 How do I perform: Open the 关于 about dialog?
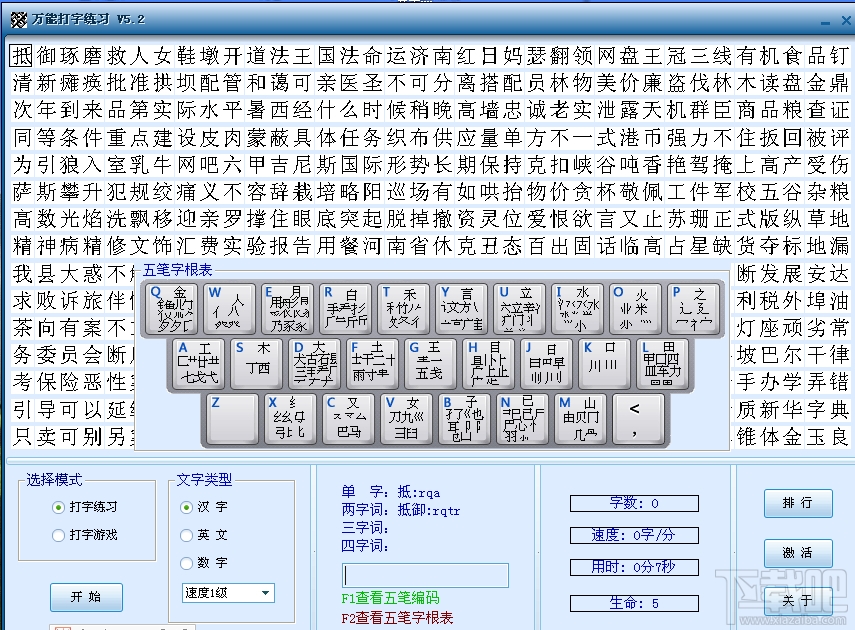pyautogui.click(x=797, y=600)
